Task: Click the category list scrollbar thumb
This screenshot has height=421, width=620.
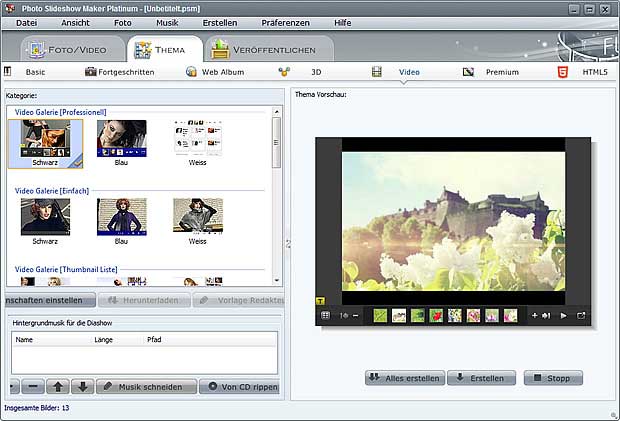Action: point(276,142)
